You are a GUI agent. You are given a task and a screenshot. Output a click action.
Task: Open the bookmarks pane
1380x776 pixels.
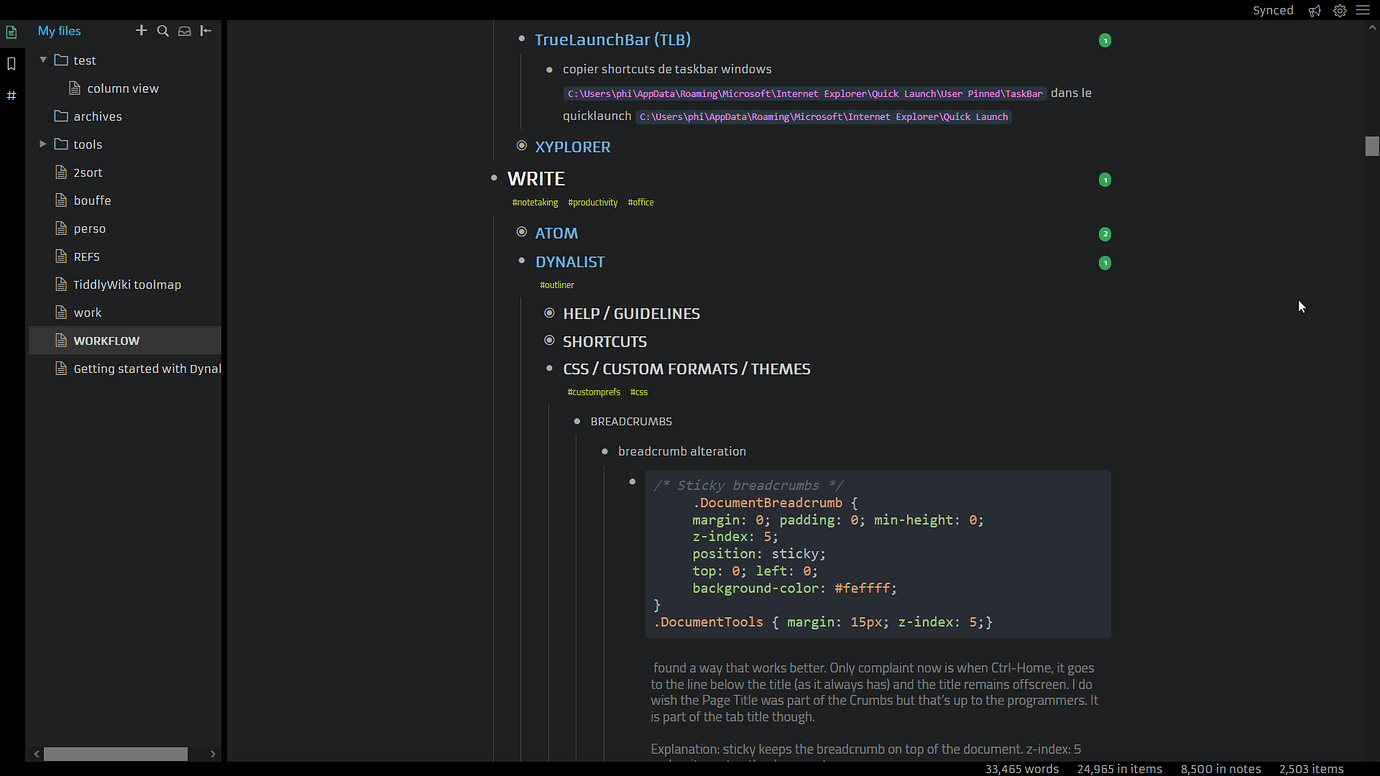click(x=11, y=63)
